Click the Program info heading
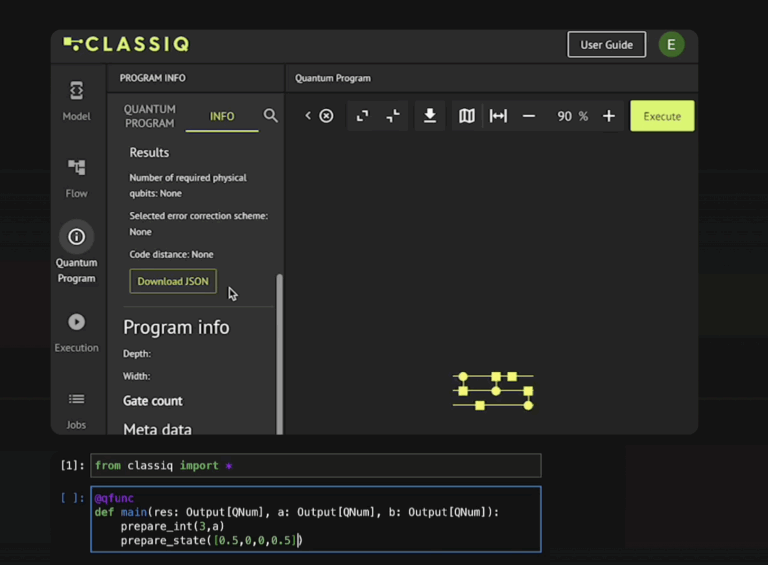Image resolution: width=768 pixels, height=565 pixels. tap(176, 327)
